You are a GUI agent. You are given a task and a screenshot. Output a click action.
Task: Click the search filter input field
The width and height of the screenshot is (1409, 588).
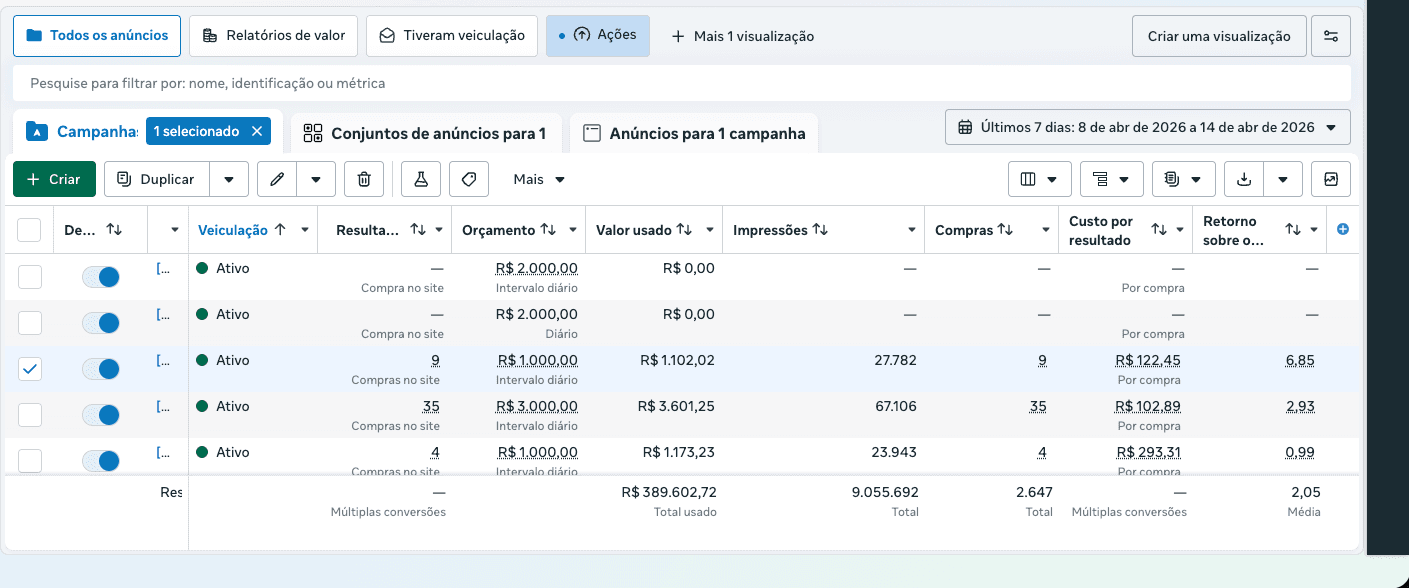(682, 83)
